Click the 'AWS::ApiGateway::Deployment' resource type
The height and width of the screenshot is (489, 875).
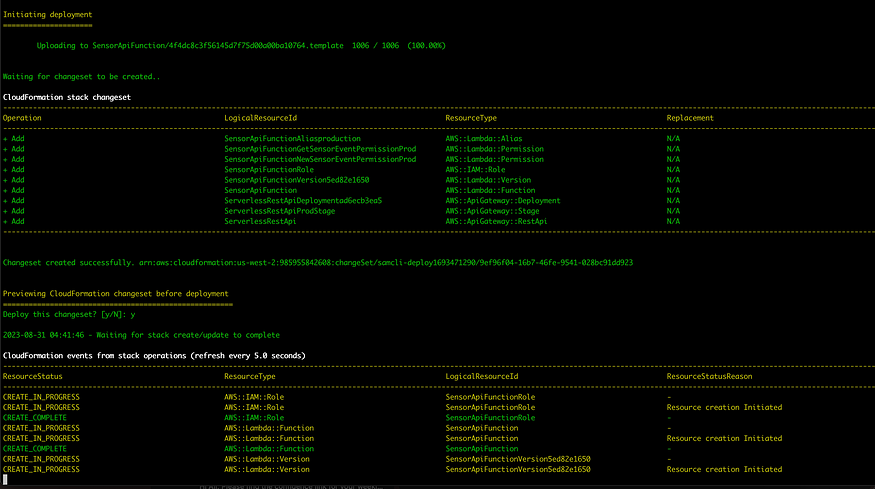(x=503, y=200)
